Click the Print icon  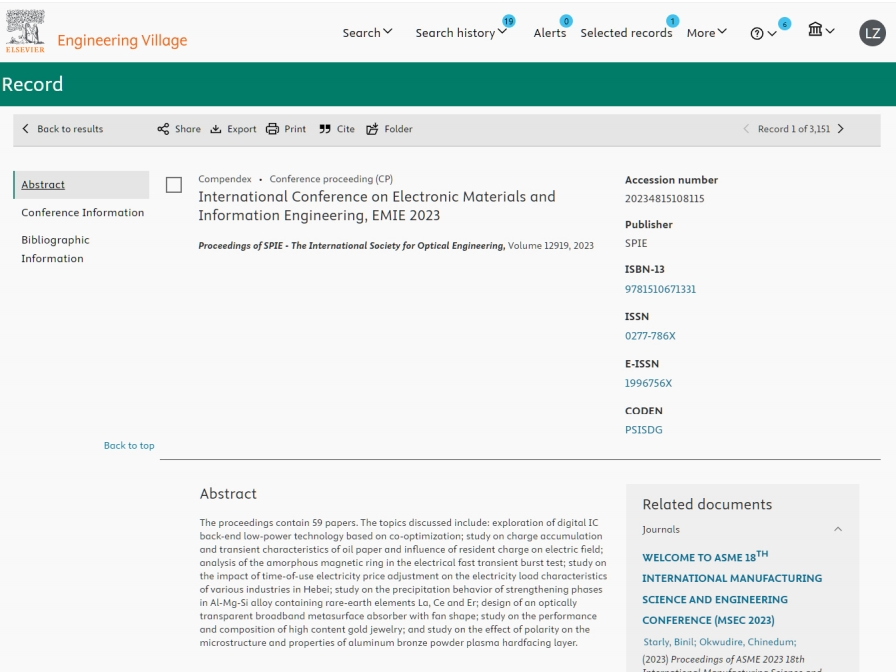point(272,129)
